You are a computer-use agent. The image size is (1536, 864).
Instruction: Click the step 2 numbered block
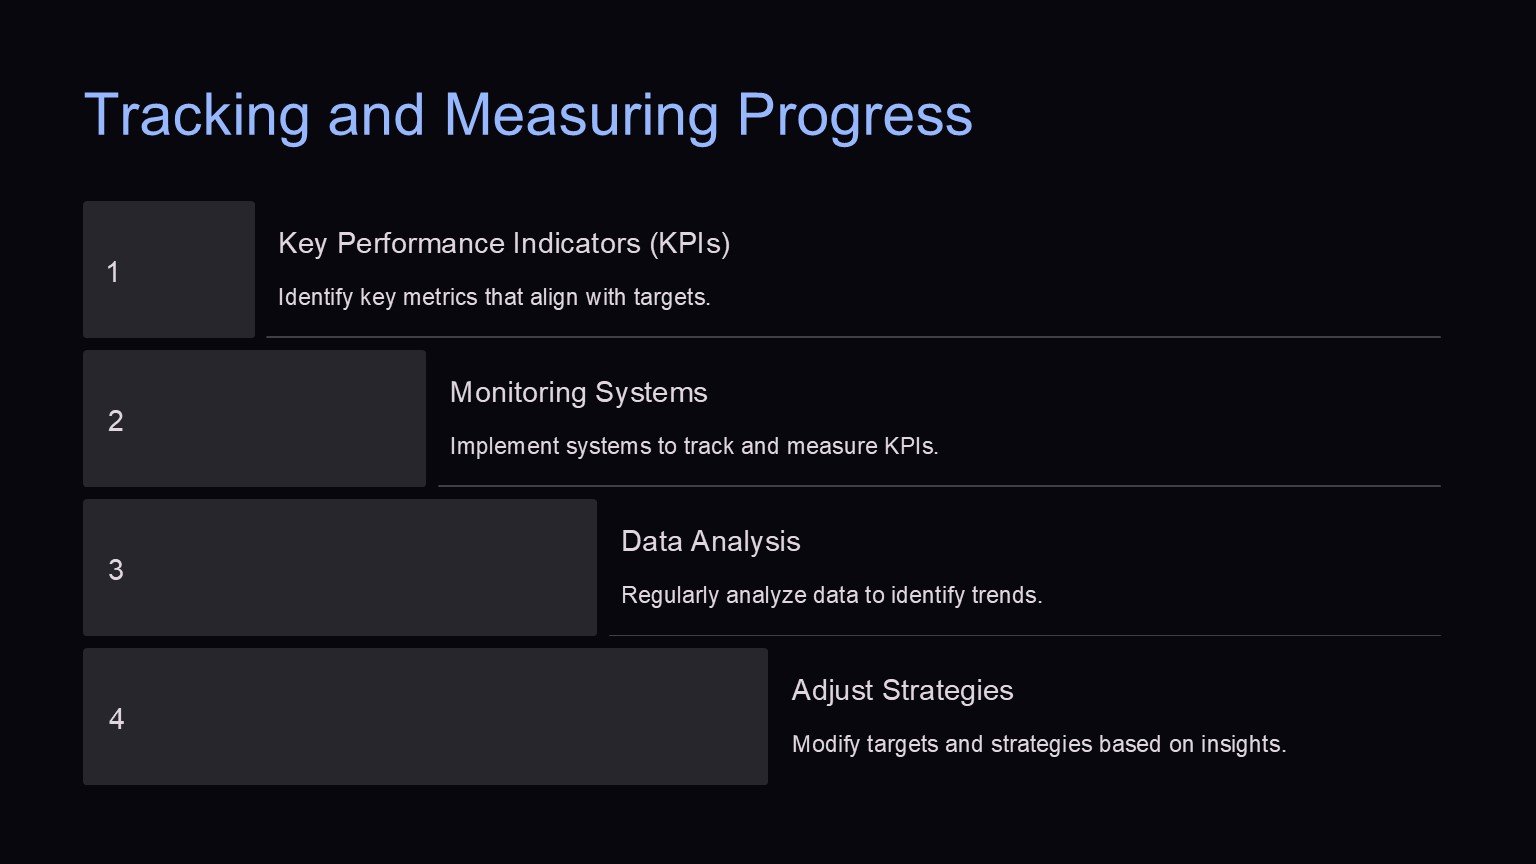[x=254, y=419]
